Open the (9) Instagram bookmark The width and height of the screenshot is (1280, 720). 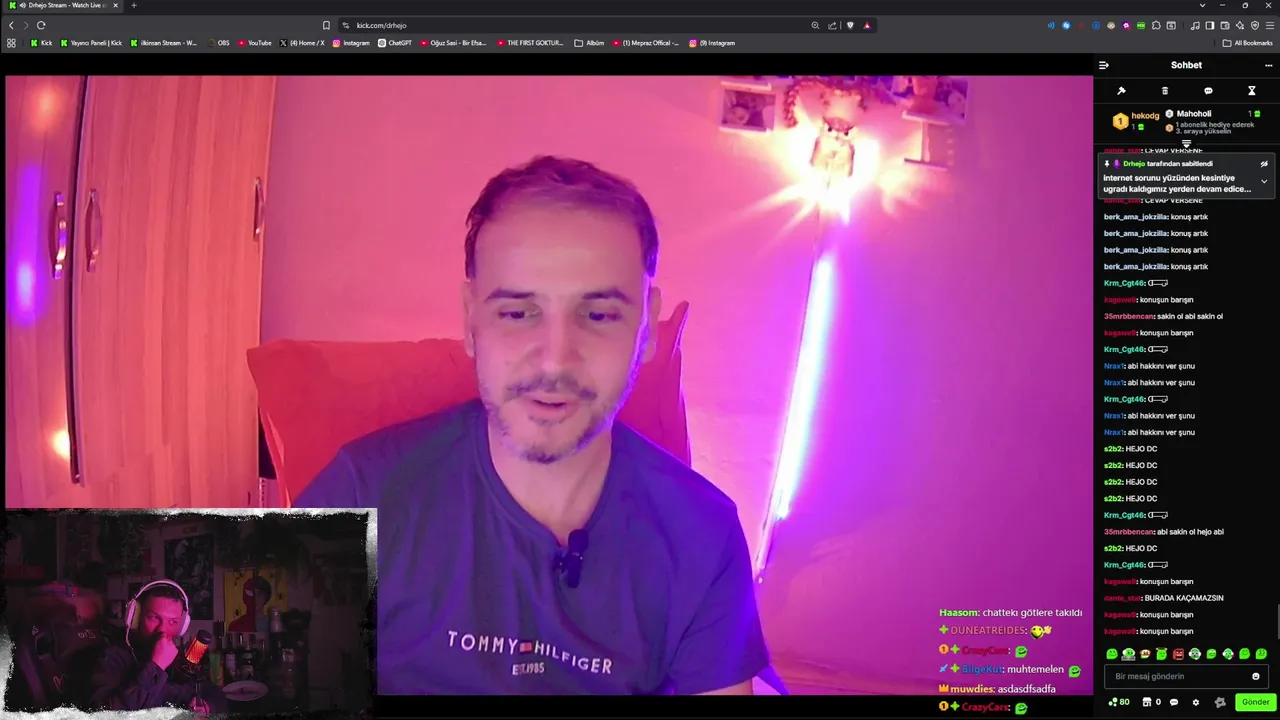(x=711, y=43)
